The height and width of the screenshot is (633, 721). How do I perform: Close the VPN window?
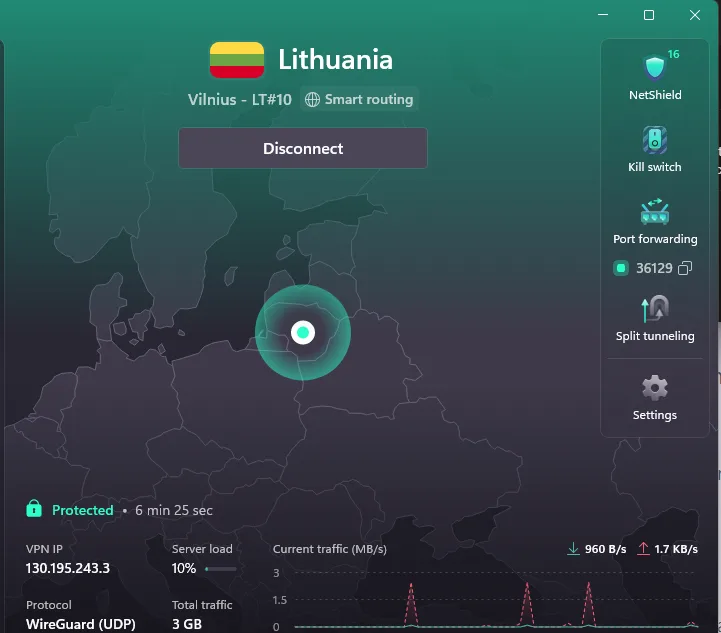(695, 15)
